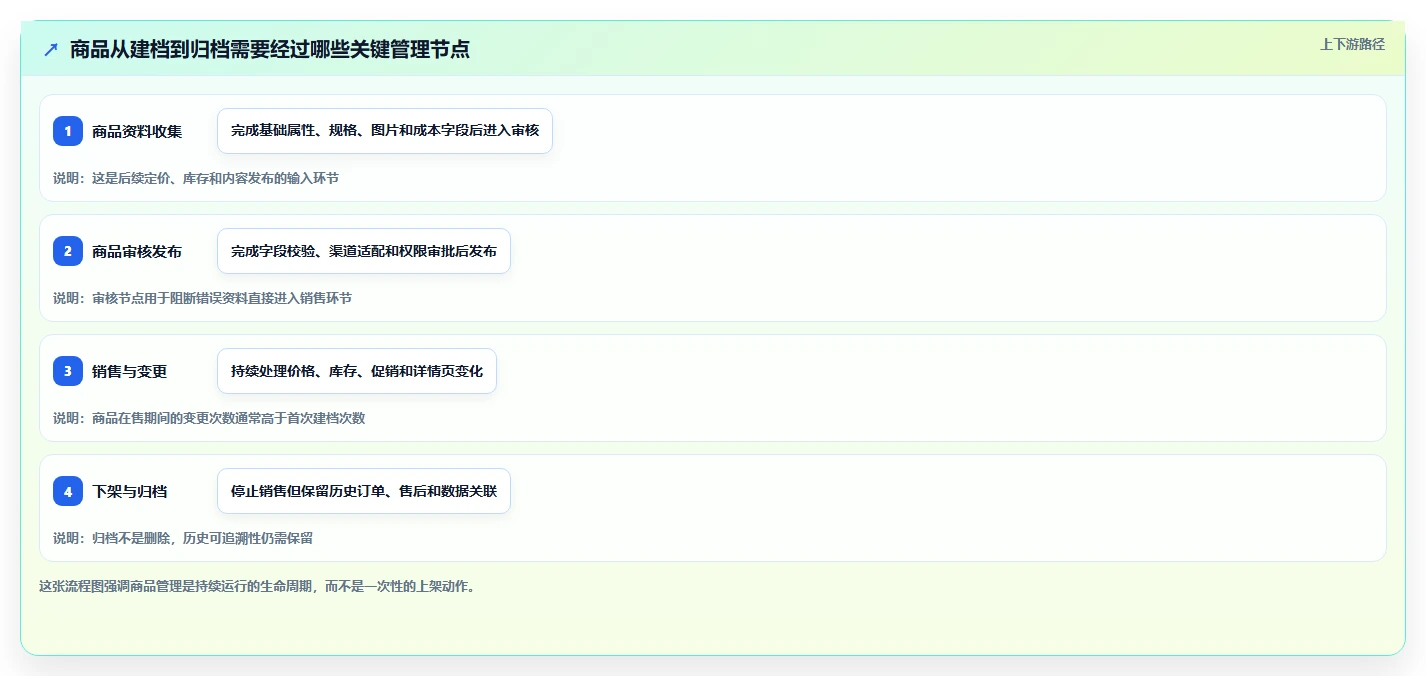The image size is (1426, 676).
Task: Click the step 2 number badge
Action: point(68,251)
